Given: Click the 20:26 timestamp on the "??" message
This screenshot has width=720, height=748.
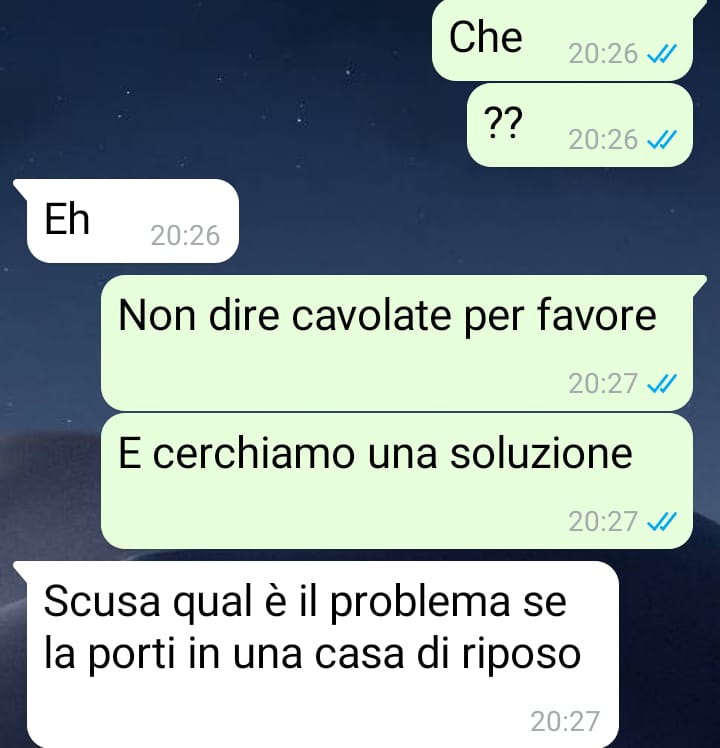Looking at the screenshot, I should click(x=603, y=140).
